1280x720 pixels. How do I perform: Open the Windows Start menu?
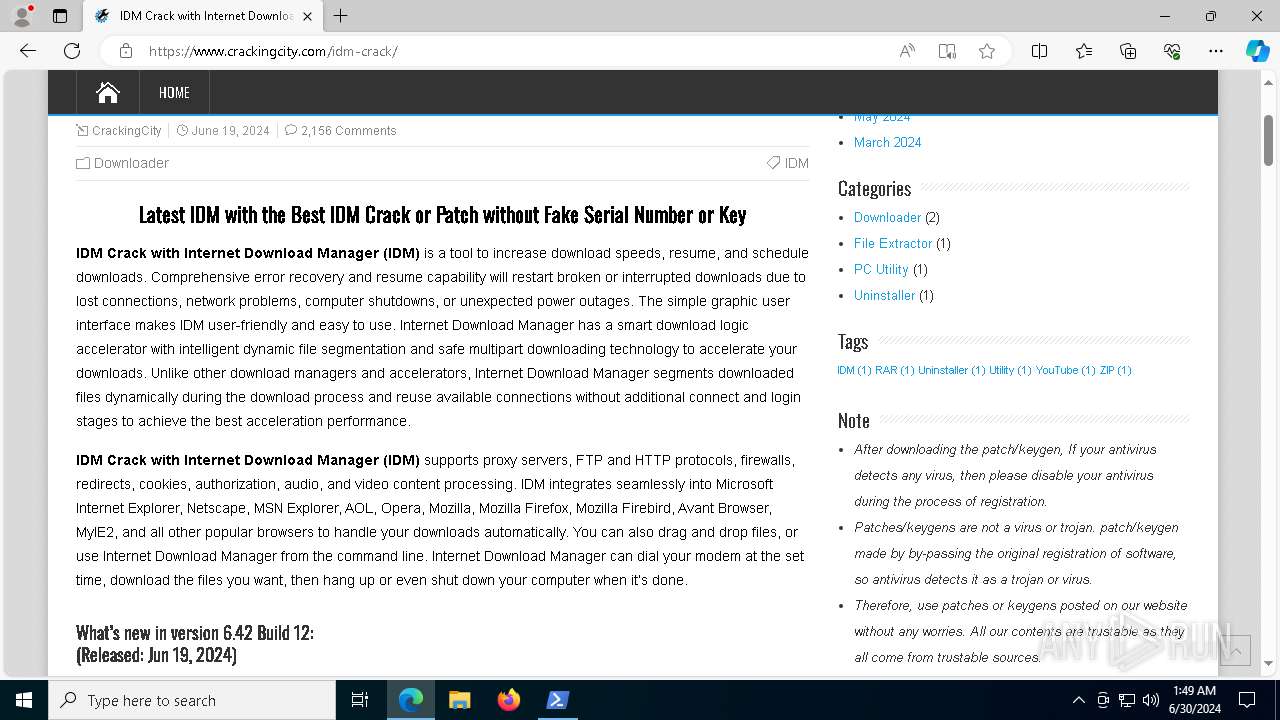click(x=24, y=700)
